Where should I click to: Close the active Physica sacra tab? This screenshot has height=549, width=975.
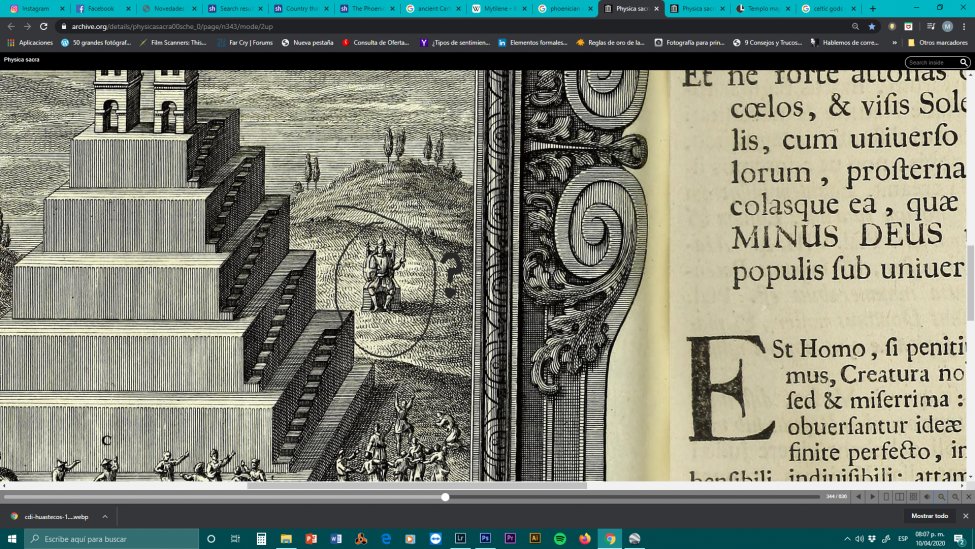[x=656, y=9]
